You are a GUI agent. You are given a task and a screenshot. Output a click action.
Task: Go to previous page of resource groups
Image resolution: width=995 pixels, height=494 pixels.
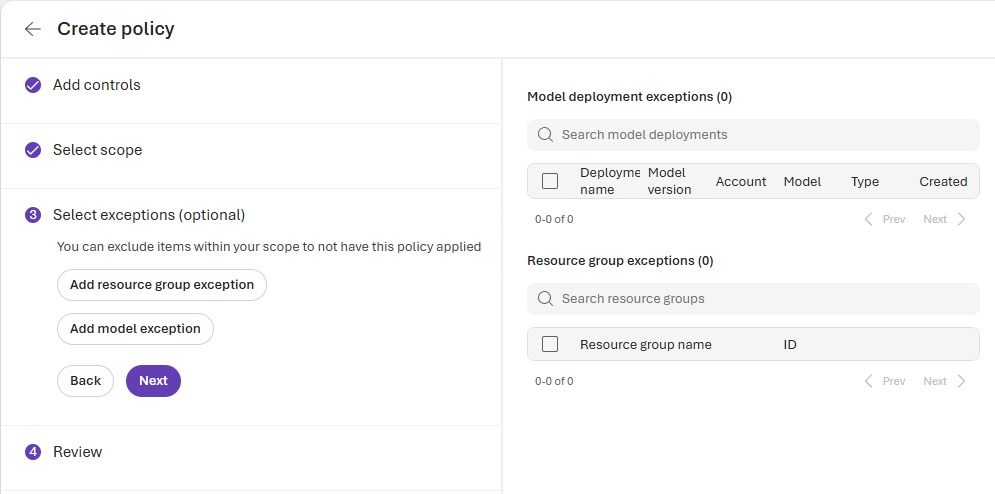point(885,381)
